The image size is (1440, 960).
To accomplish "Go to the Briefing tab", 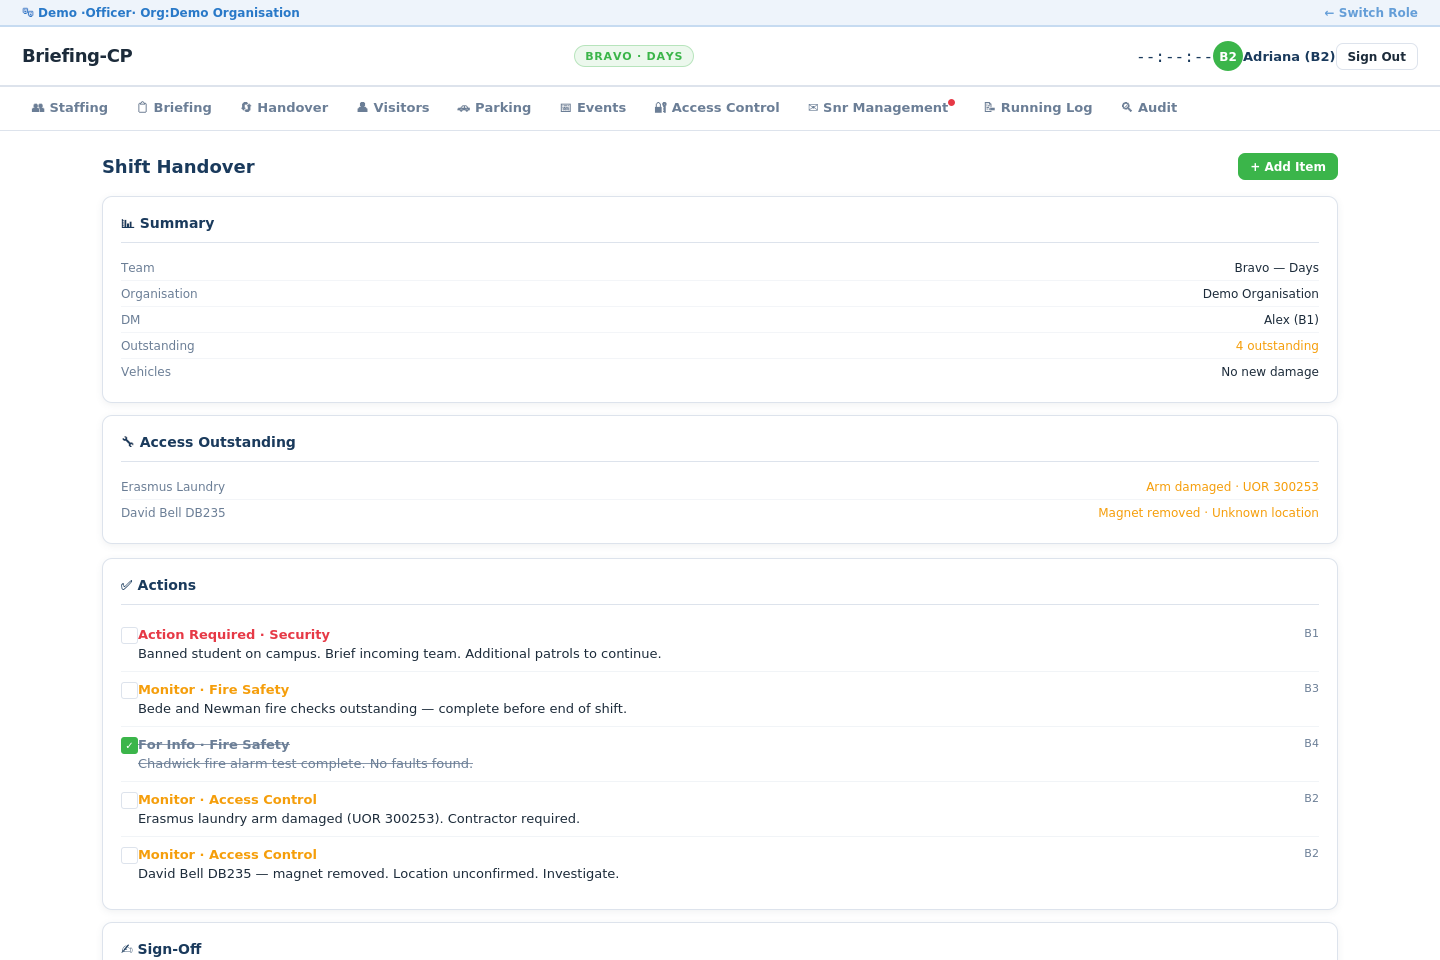I will point(175,108).
